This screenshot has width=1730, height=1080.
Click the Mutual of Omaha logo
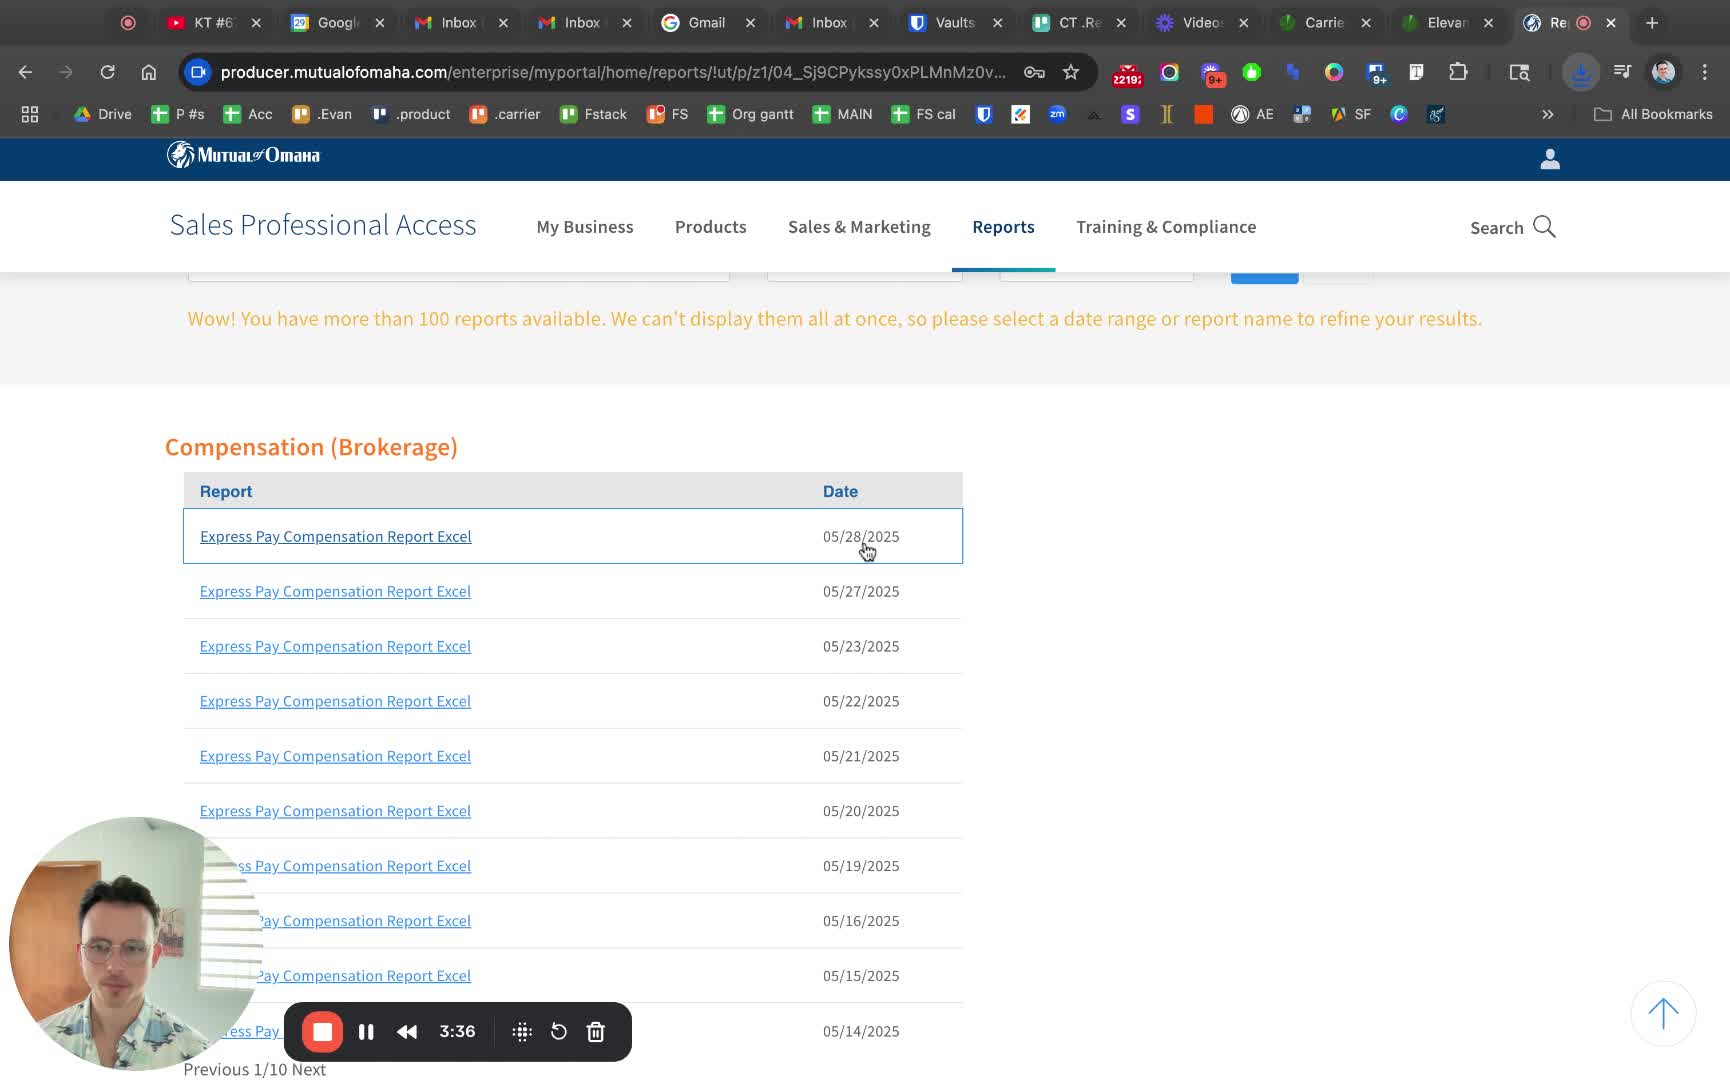[x=244, y=155]
